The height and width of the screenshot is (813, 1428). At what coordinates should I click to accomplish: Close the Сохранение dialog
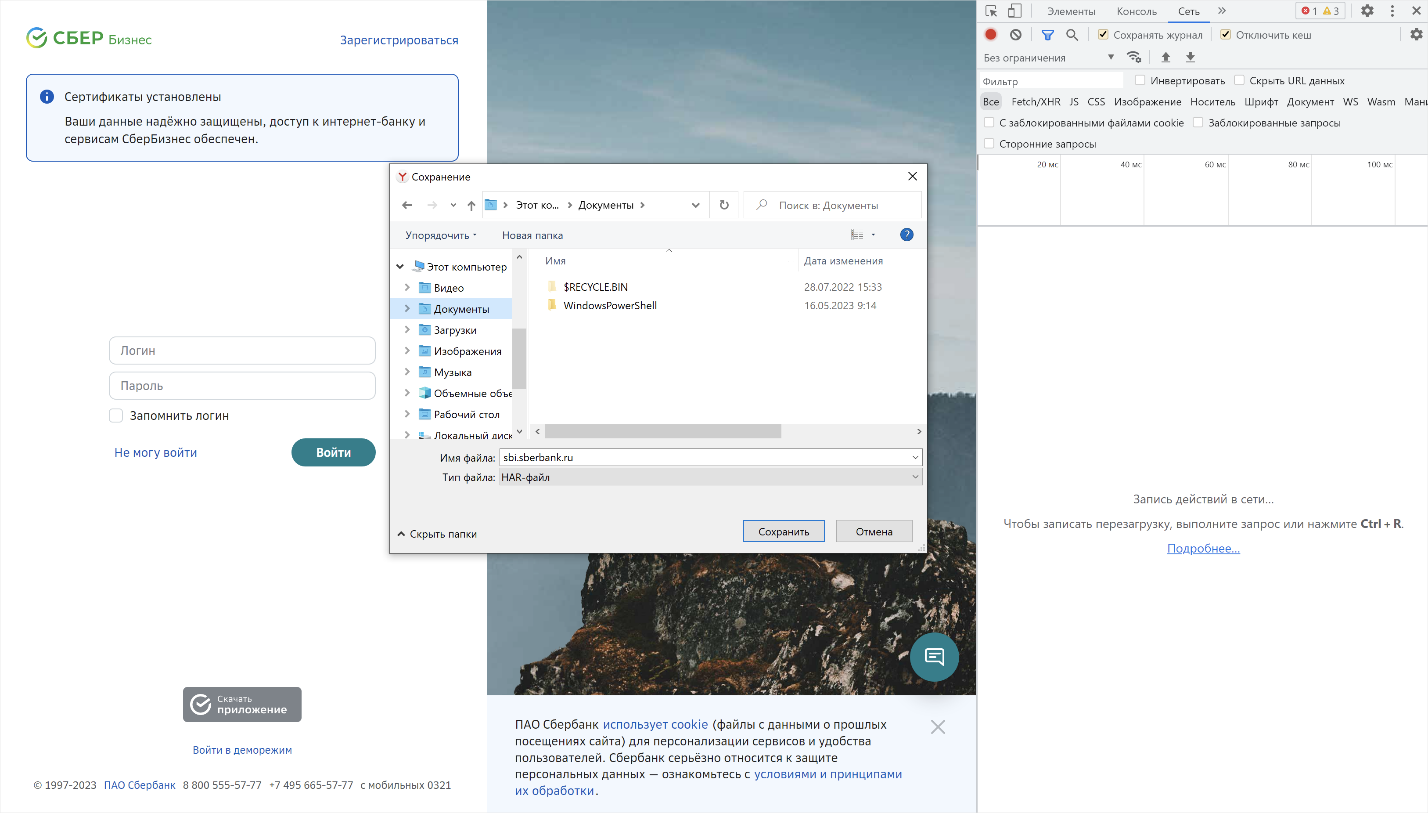(912, 176)
